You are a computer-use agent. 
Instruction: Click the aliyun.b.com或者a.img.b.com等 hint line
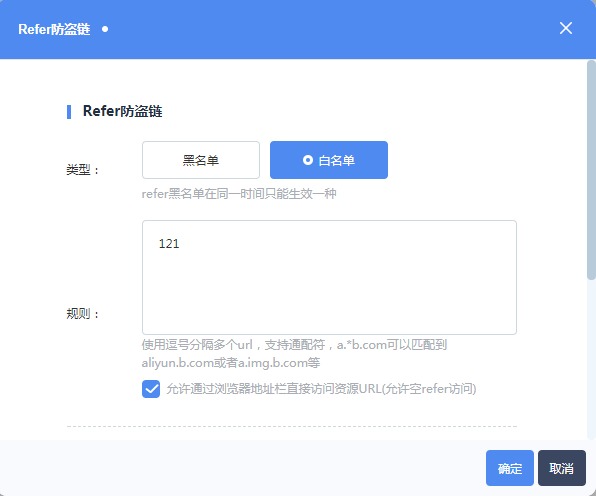pos(231,363)
